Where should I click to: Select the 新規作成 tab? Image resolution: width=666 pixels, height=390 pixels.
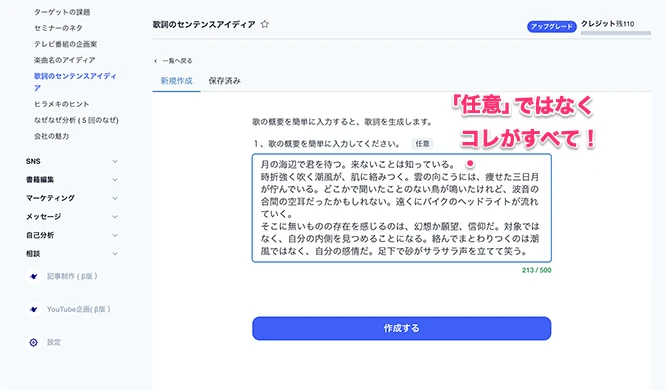point(176,81)
